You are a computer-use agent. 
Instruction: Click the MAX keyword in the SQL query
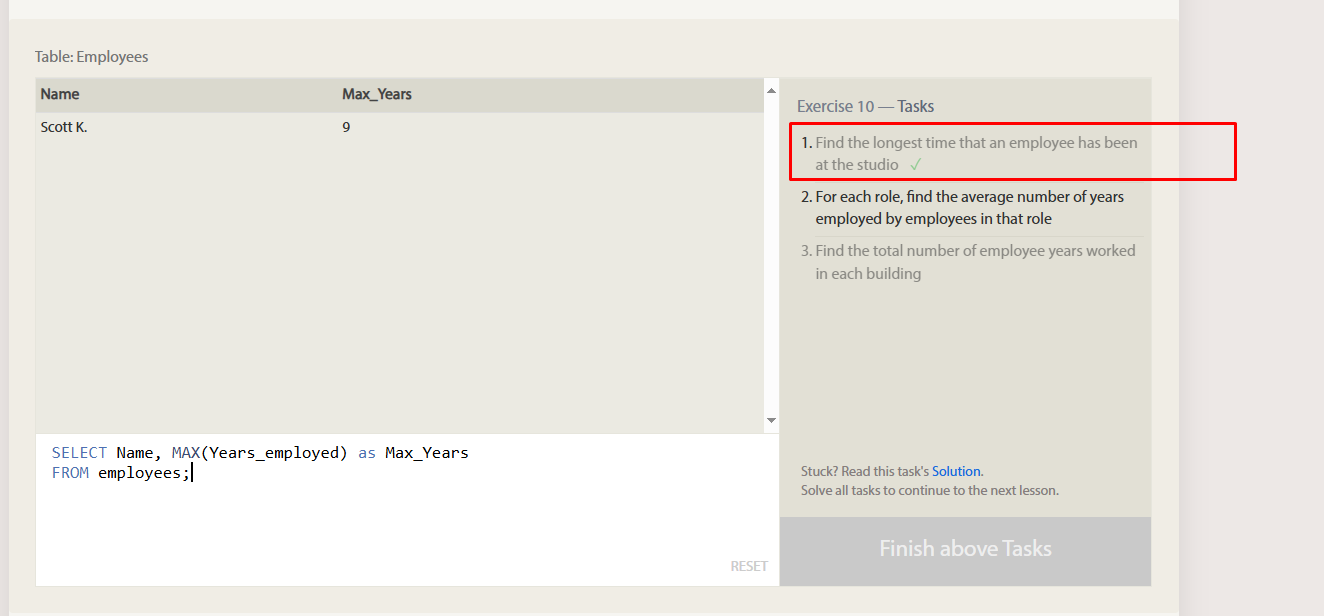[186, 453]
